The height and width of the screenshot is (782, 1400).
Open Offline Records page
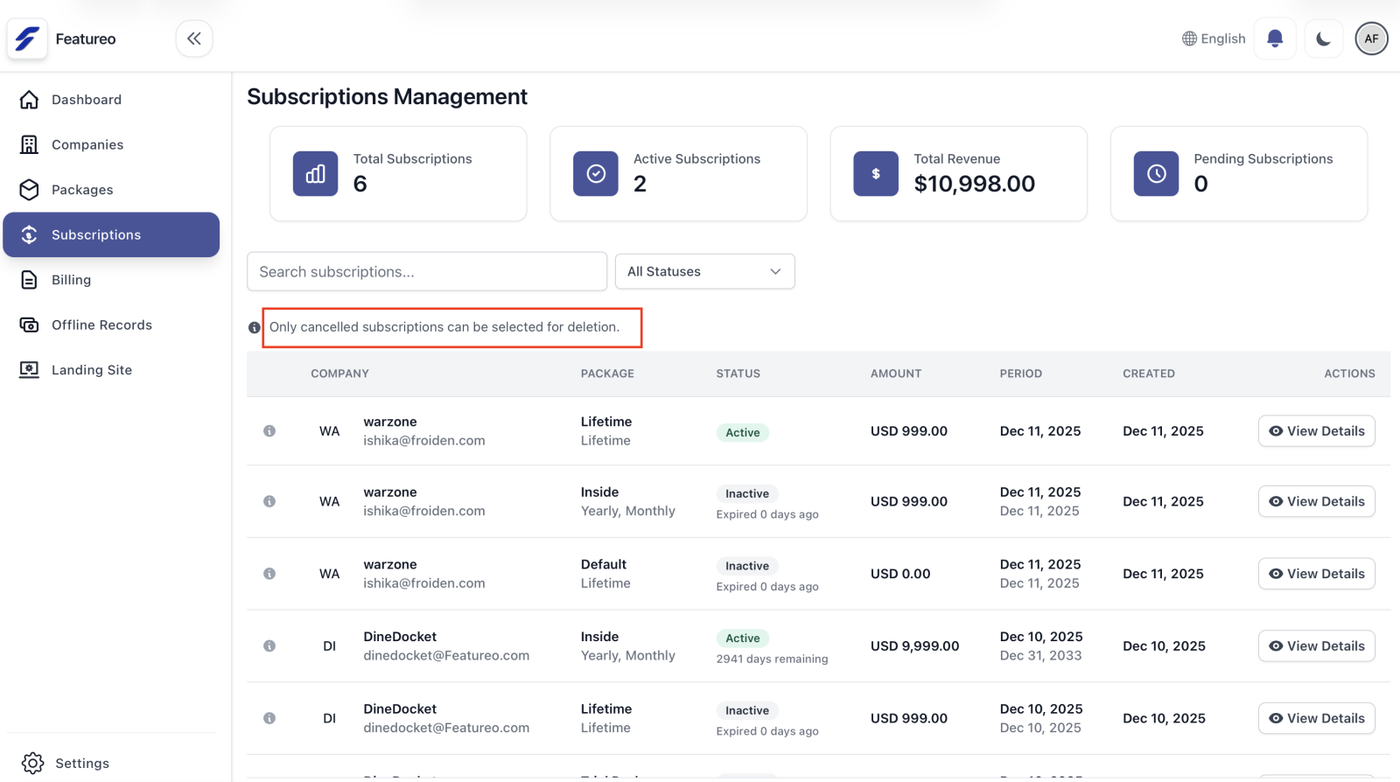101,325
